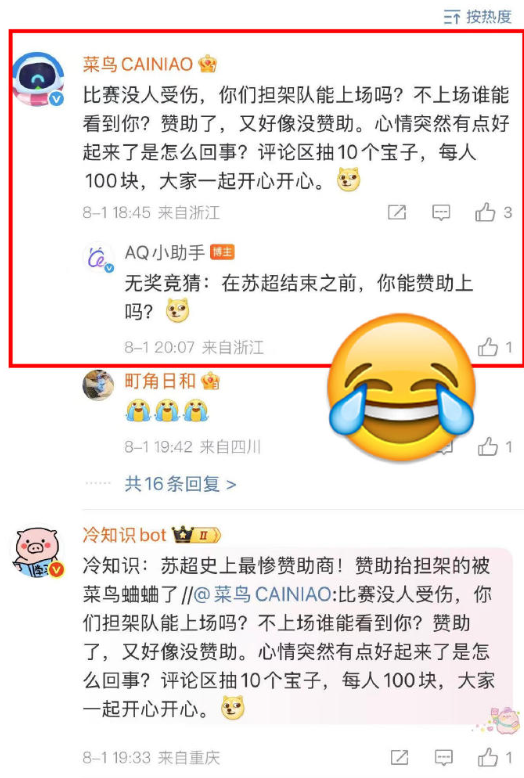Click the @菜鸟 CAINIAO mention link
524x778 pixels.
point(262,594)
